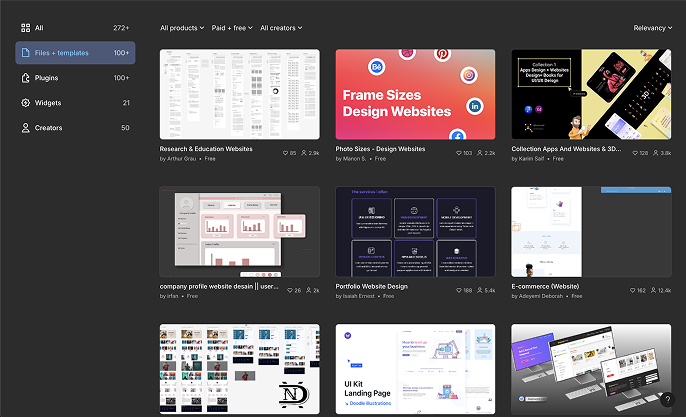Click the All grid icon in sidebar
Viewport: 686px width, 417px height.
click(x=26, y=28)
